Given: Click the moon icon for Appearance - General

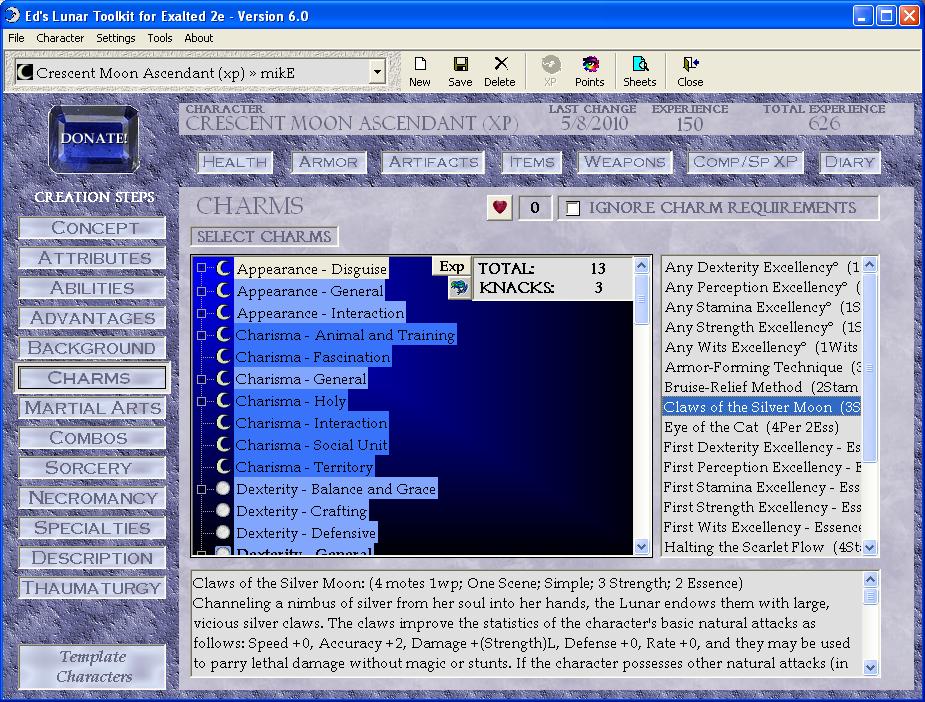Looking at the screenshot, I should tap(223, 290).
